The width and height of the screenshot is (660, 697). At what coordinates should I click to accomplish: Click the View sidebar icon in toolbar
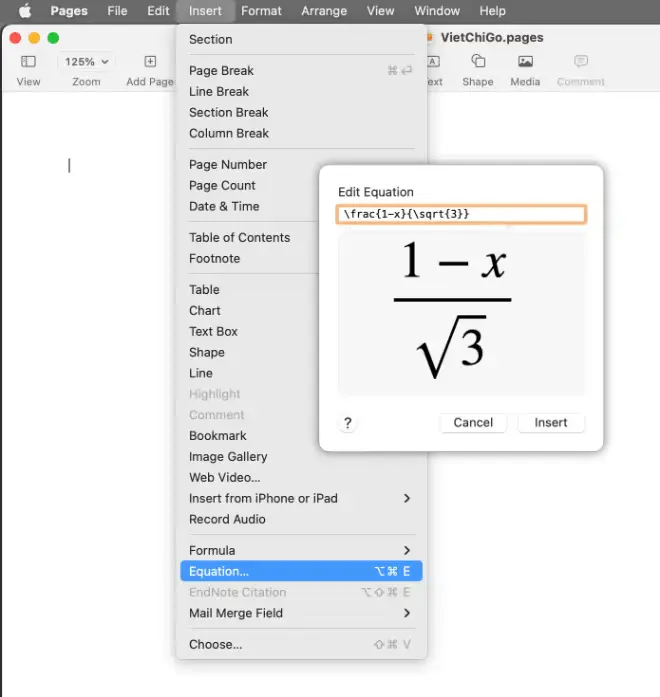28,62
